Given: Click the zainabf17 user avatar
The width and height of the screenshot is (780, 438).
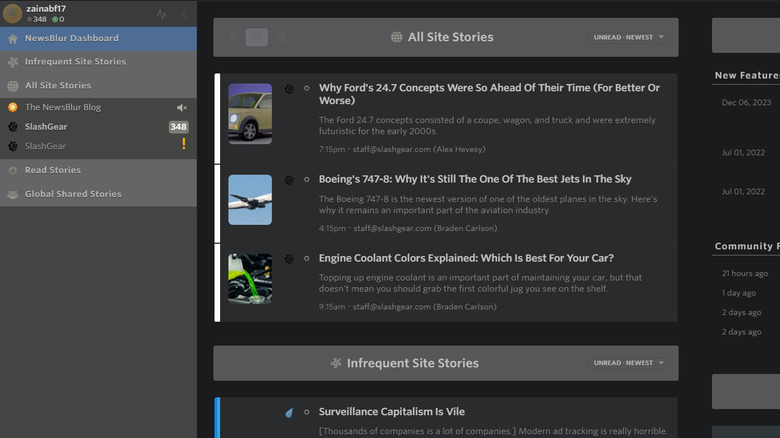Looking at the screenshot, I should (x=12, y=13).
